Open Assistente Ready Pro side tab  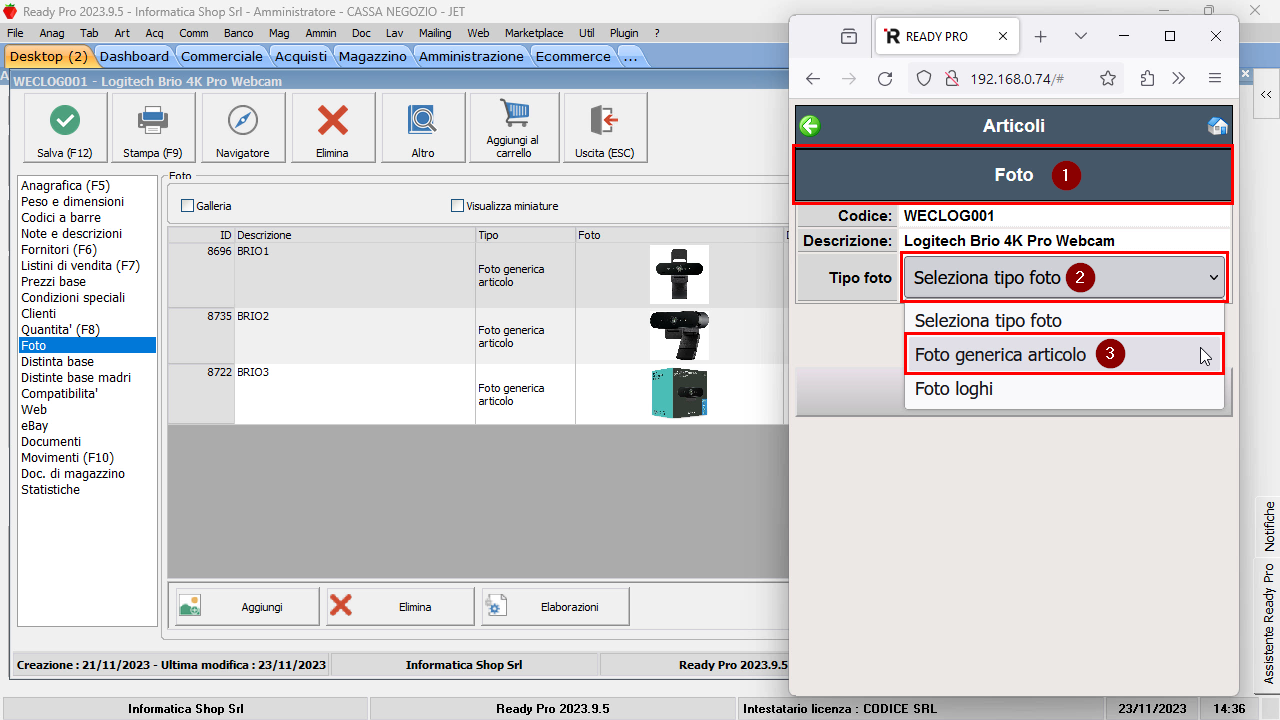click(x=1268, y=624)
